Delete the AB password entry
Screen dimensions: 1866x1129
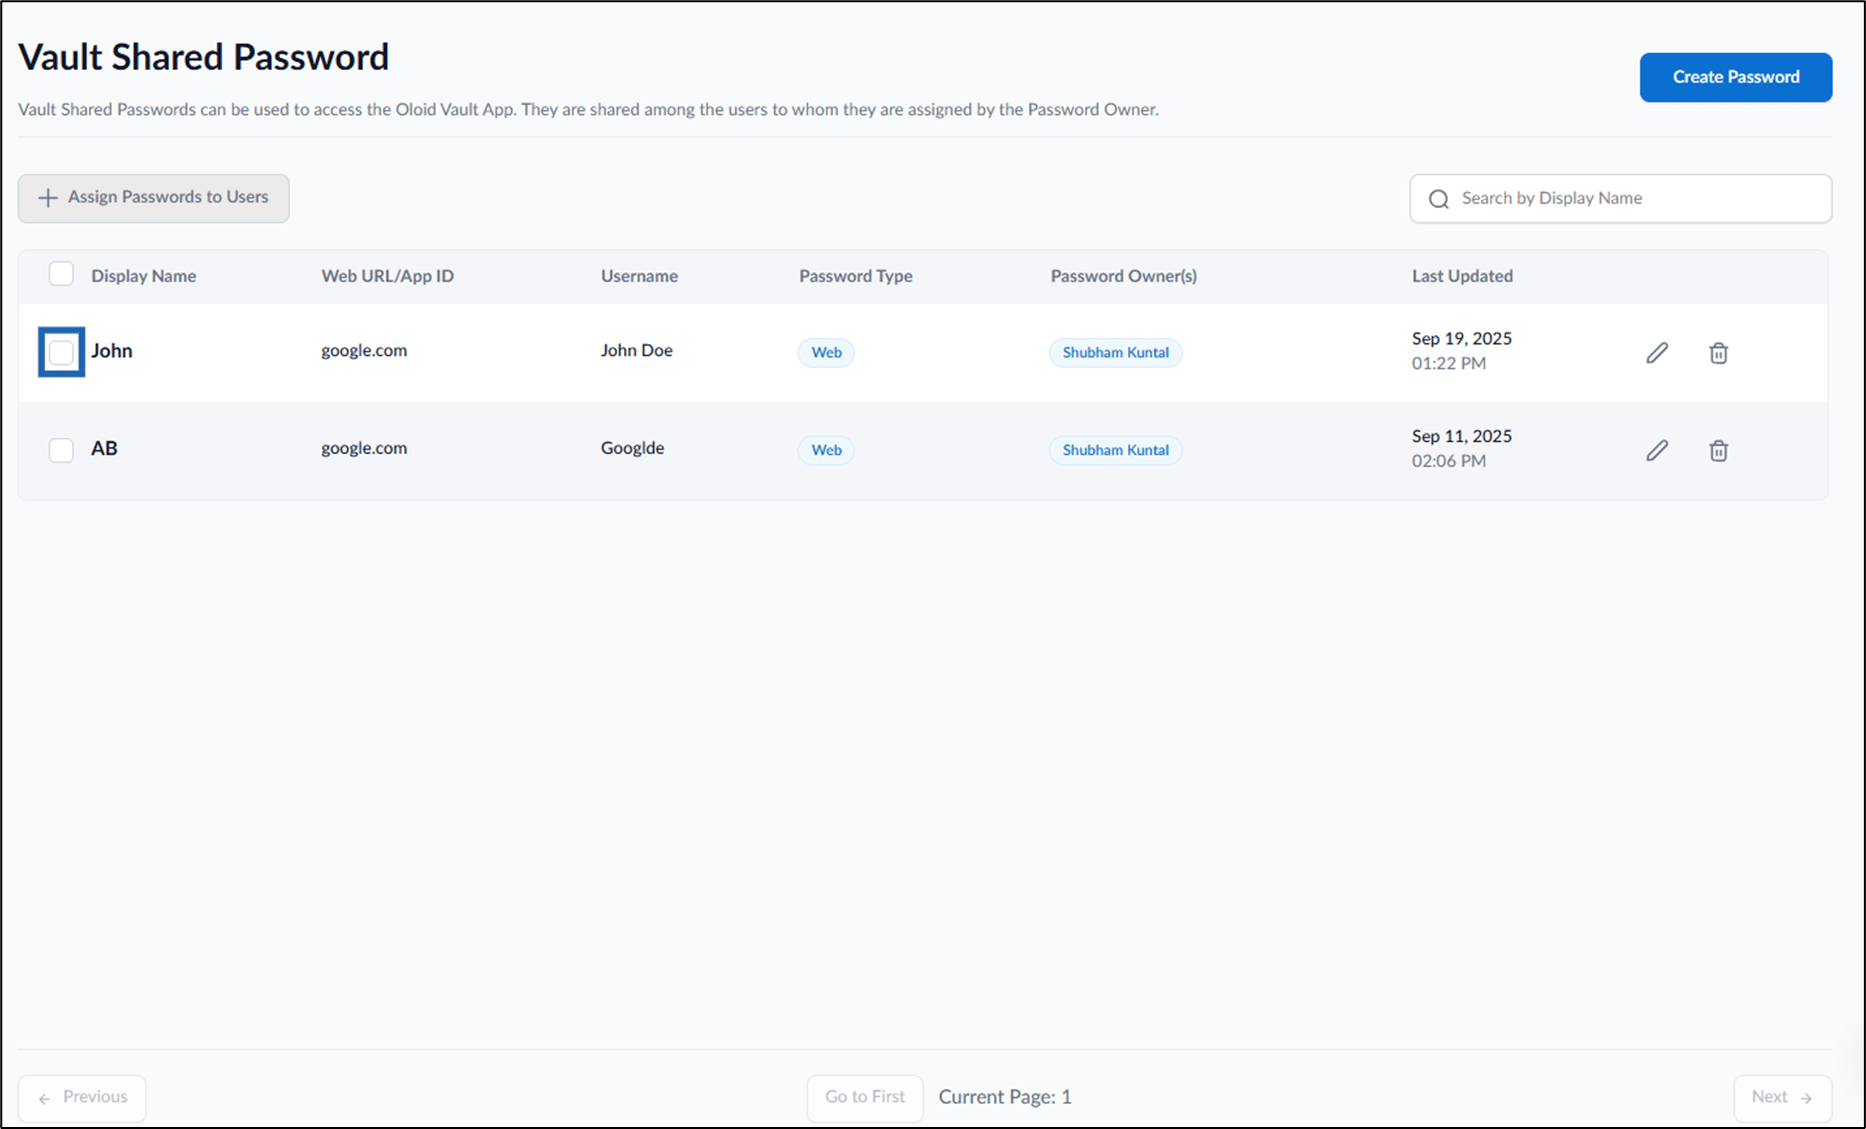[1718, 450]
